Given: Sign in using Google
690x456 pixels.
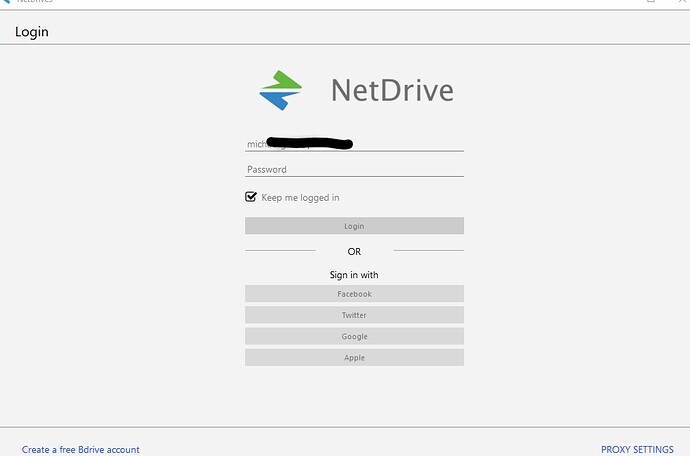Looking at the screenshot, I should 354,336.
